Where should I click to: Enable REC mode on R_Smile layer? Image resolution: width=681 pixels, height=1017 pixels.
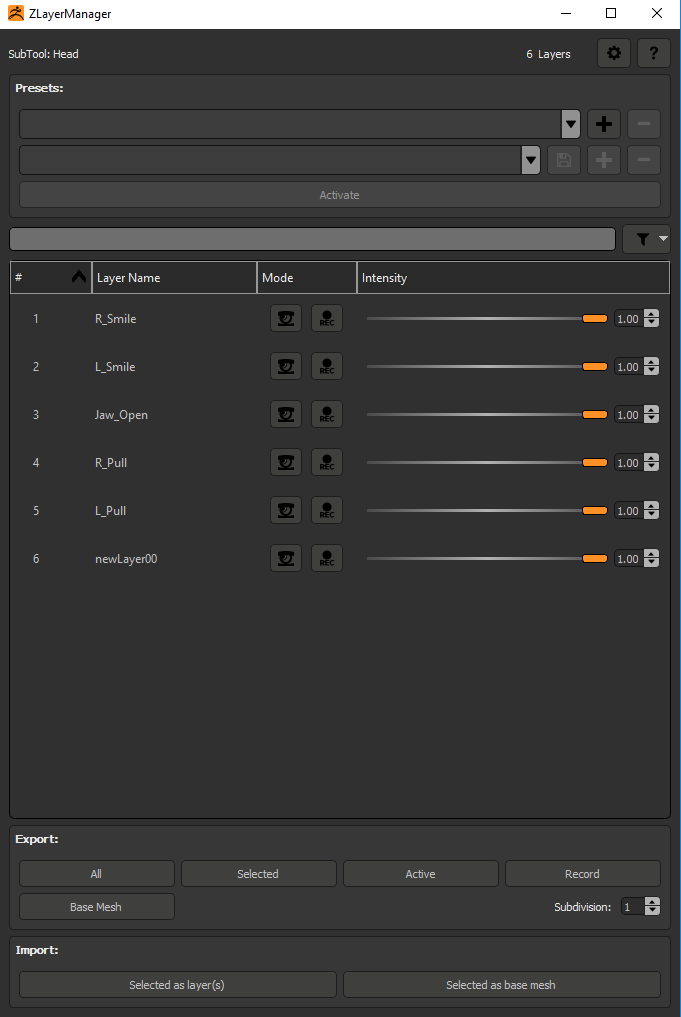point(327,318)
